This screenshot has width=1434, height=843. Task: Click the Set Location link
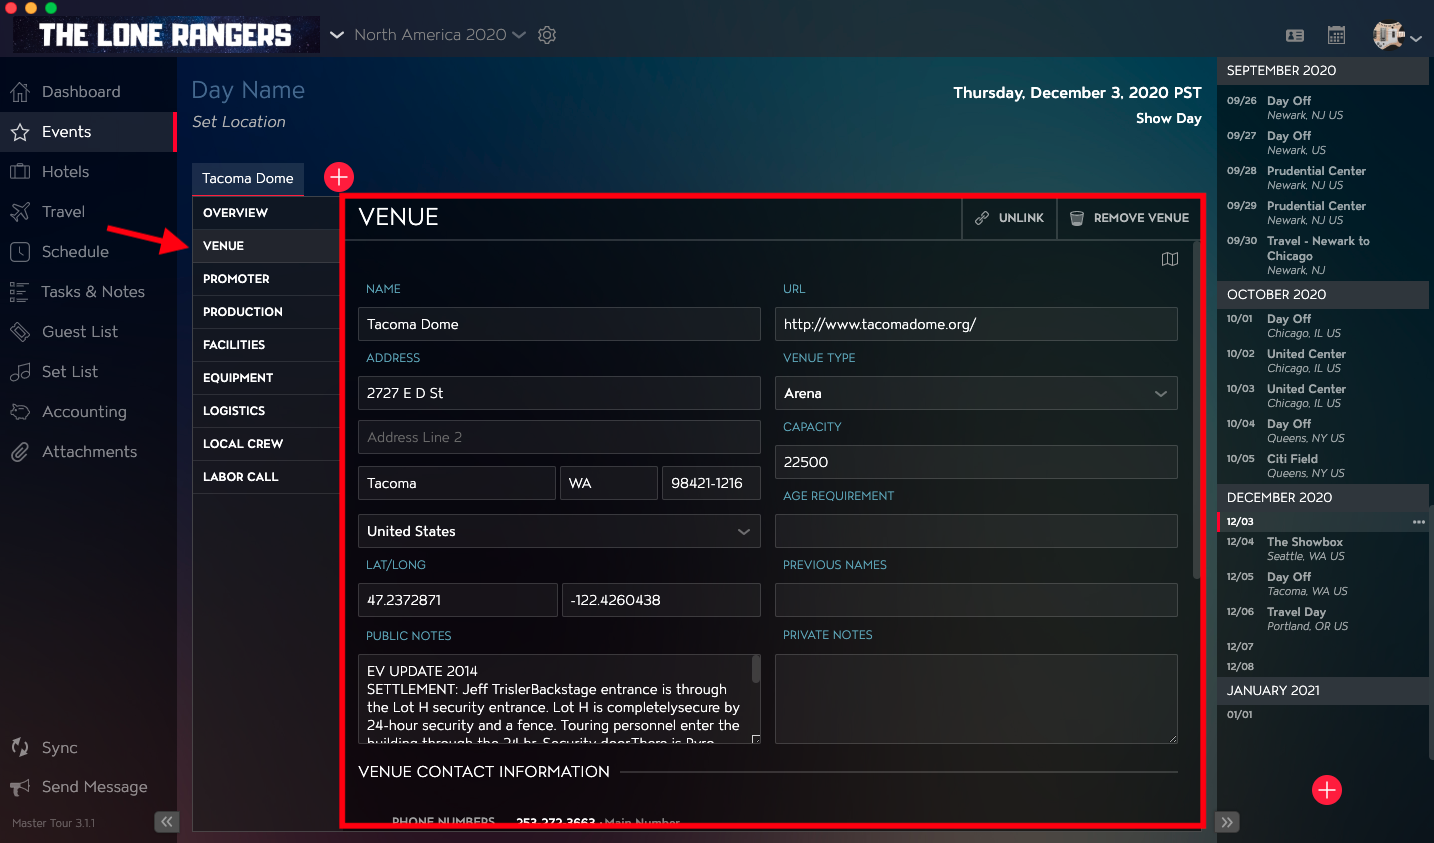(x=239, y=122)
